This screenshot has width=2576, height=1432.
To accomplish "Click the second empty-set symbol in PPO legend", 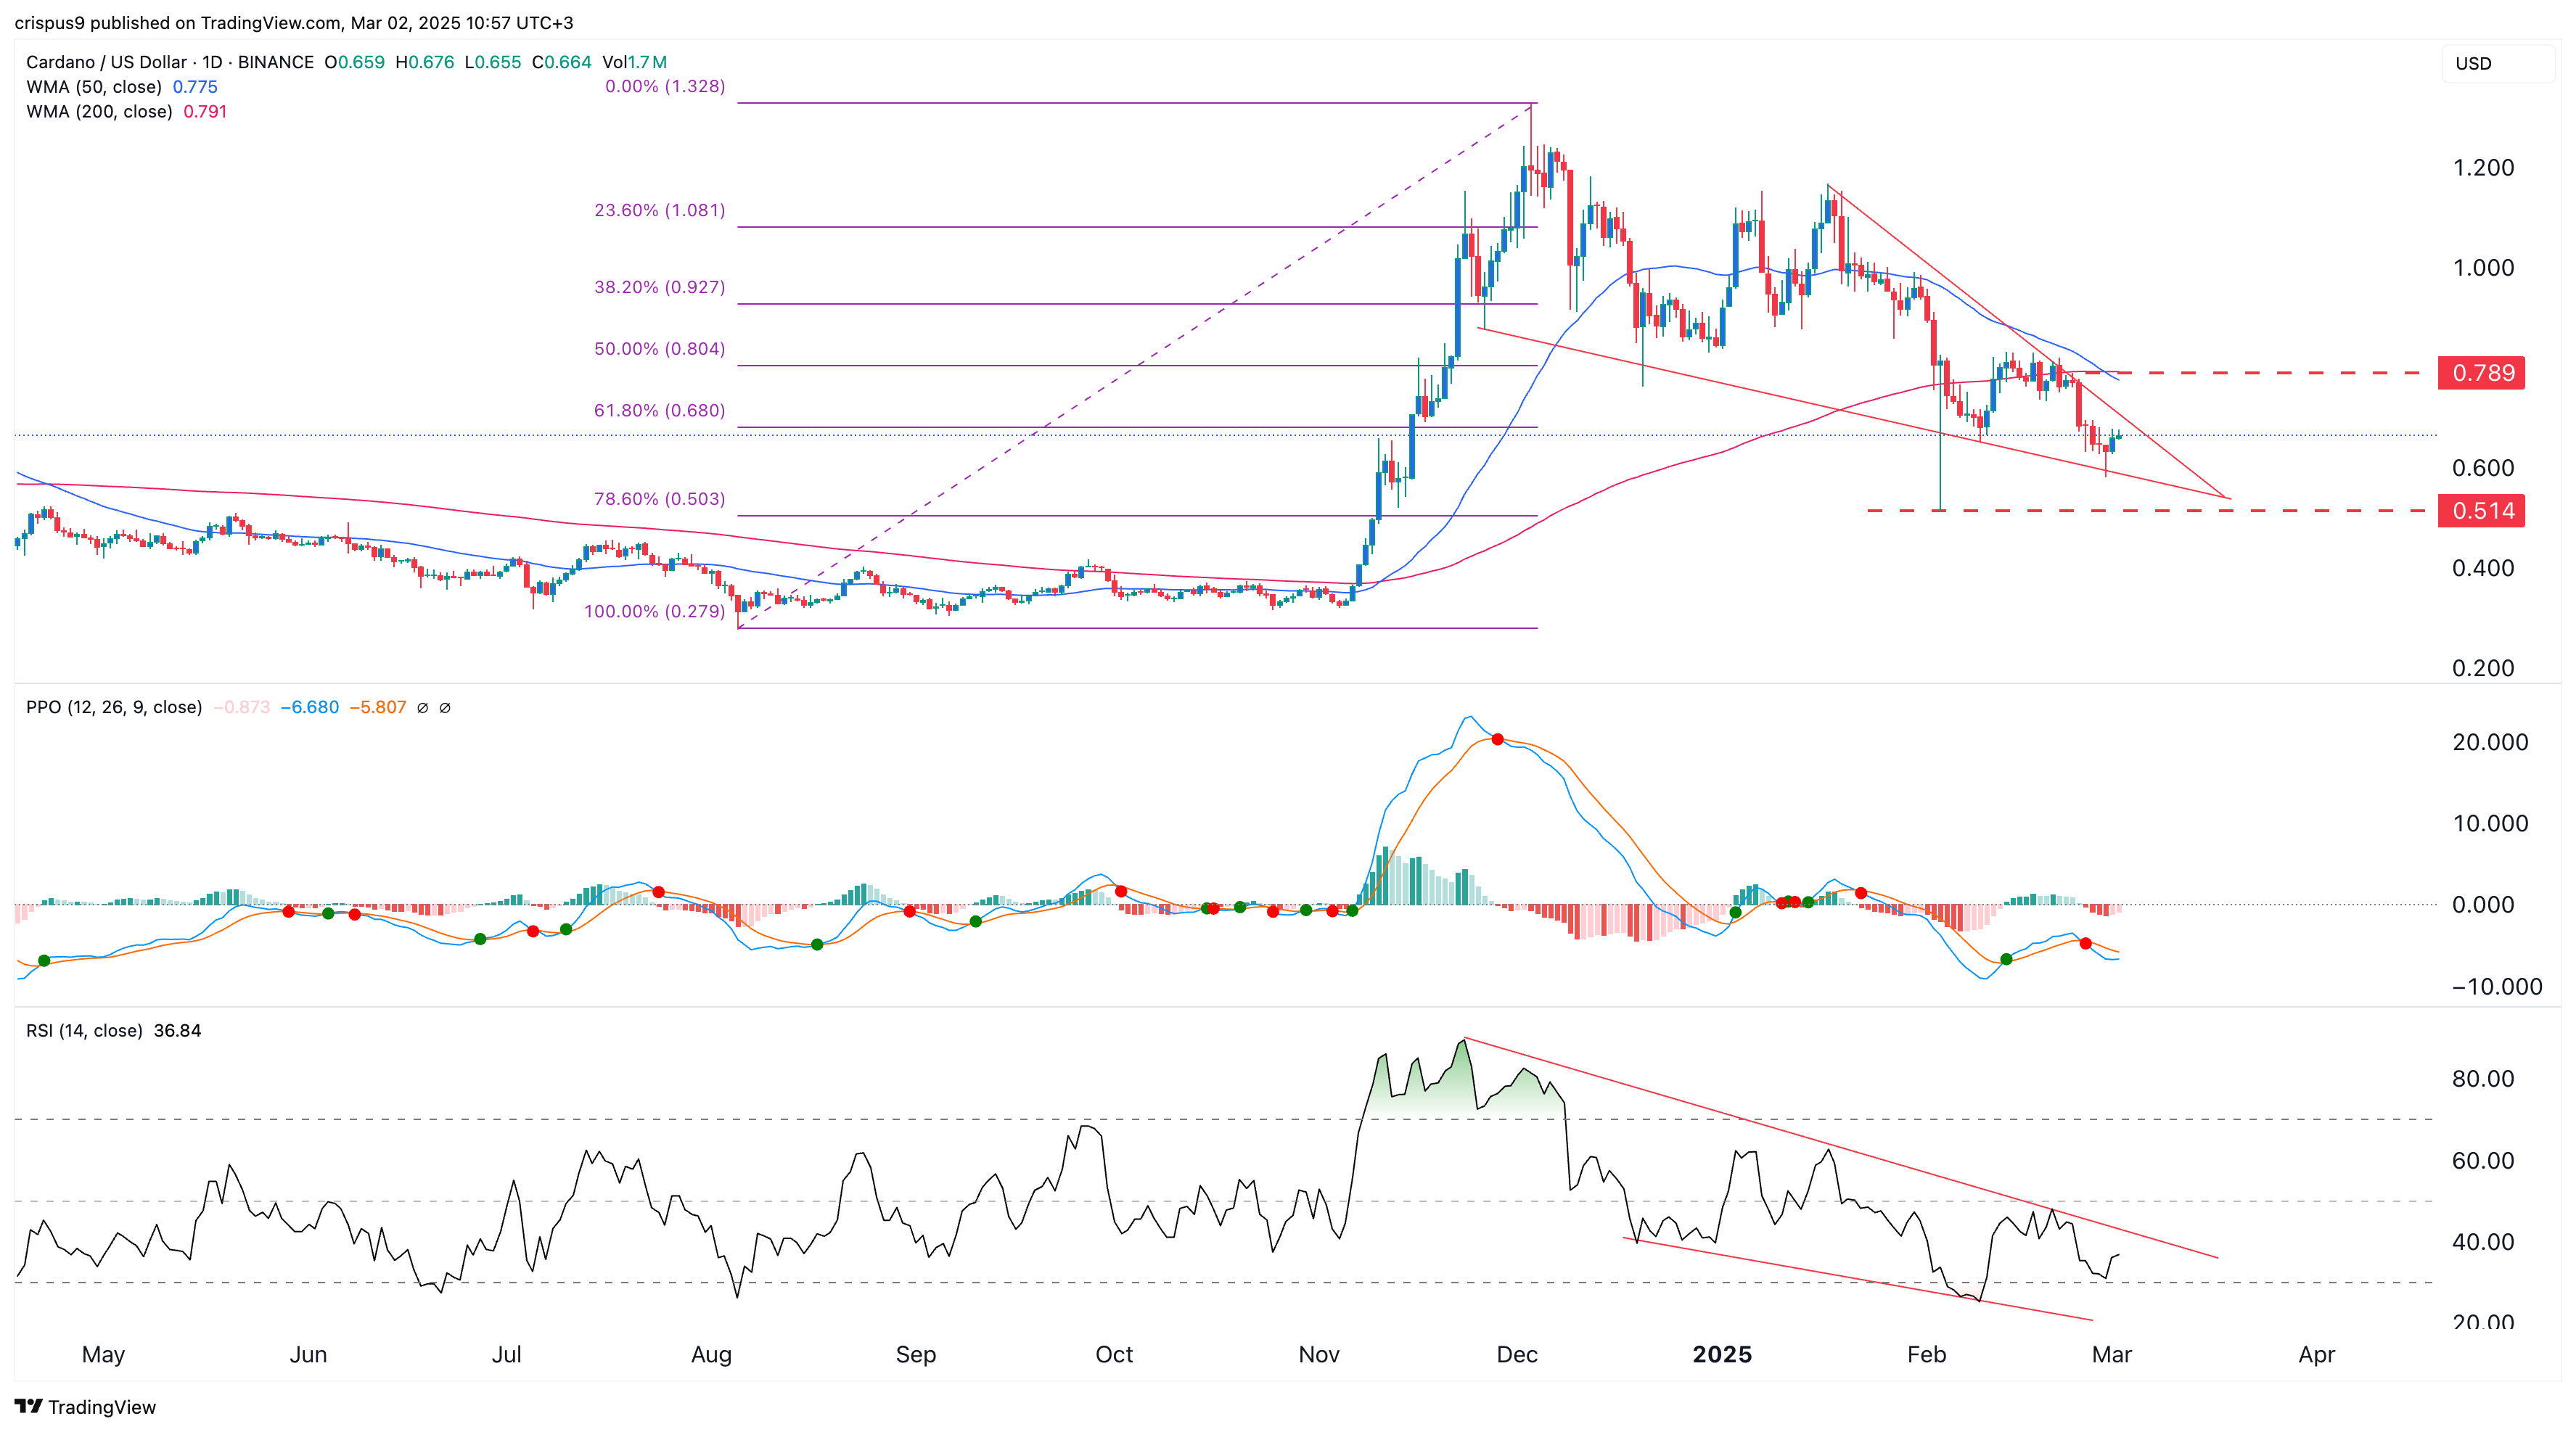I will coord(445,708).
